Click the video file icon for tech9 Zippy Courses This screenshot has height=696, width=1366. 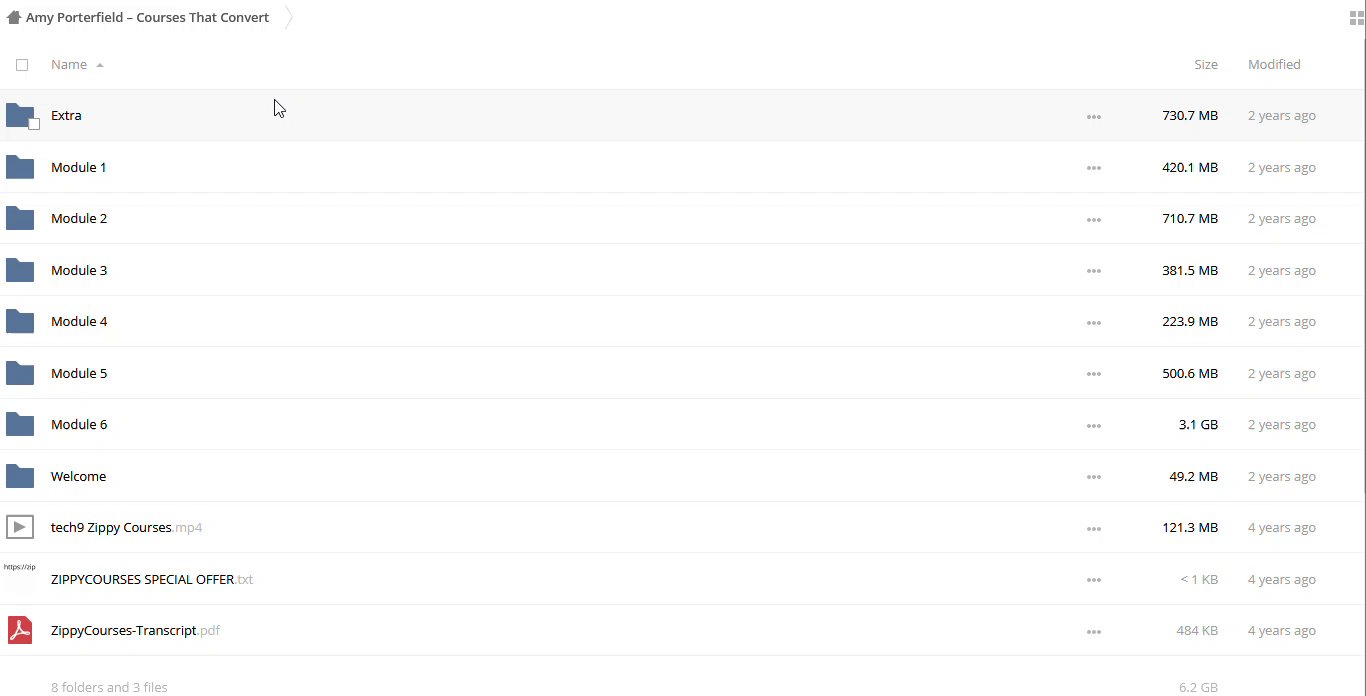[20, 527]
